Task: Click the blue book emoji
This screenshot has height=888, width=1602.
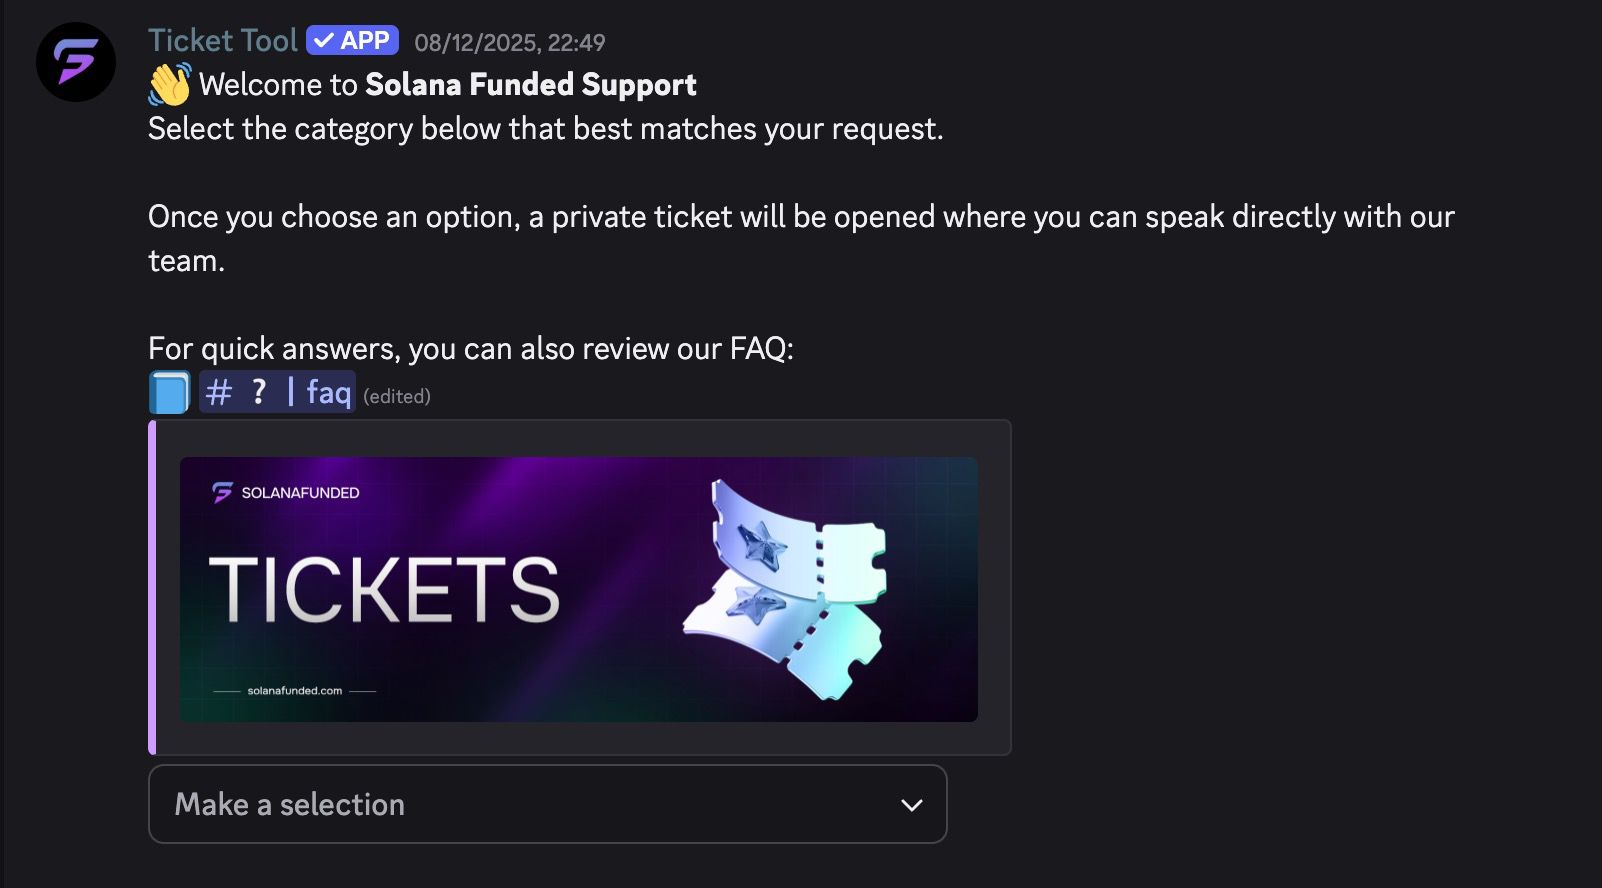Action: pos(169,392)
